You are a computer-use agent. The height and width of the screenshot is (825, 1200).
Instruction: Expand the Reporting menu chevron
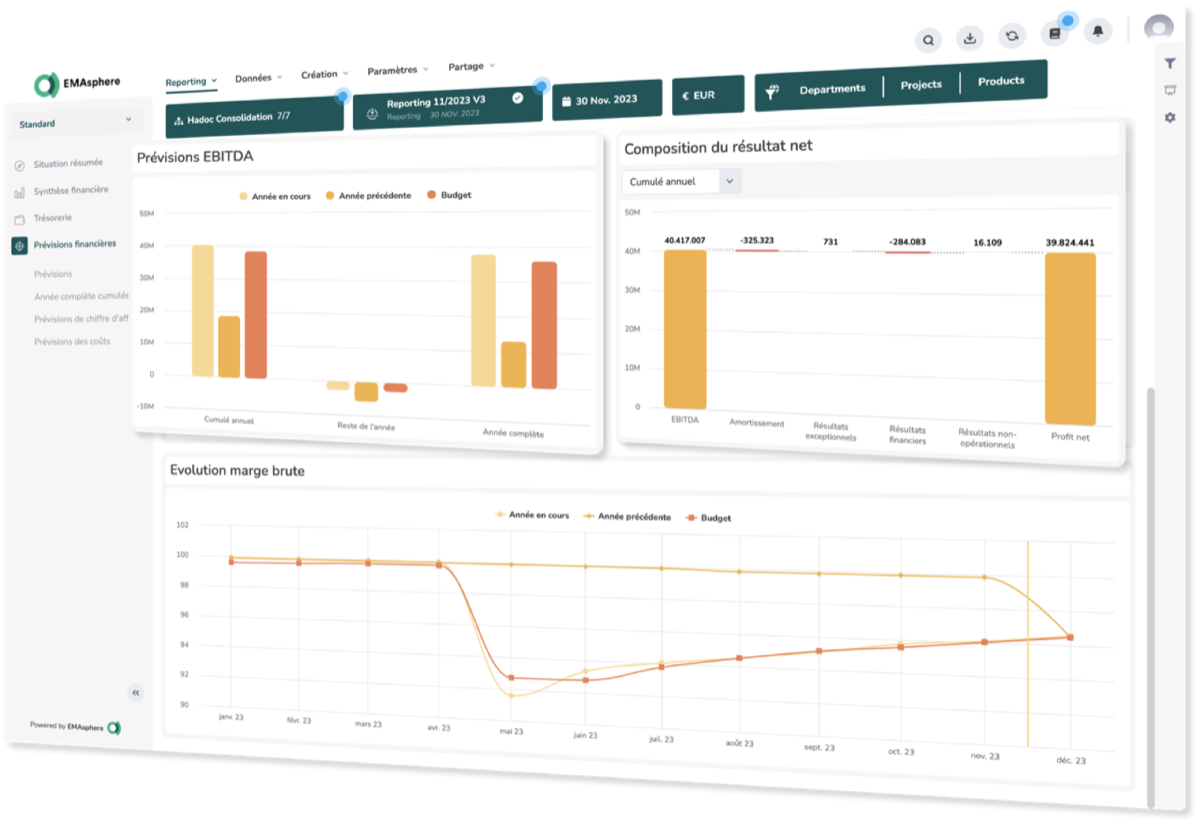(214, 81)
